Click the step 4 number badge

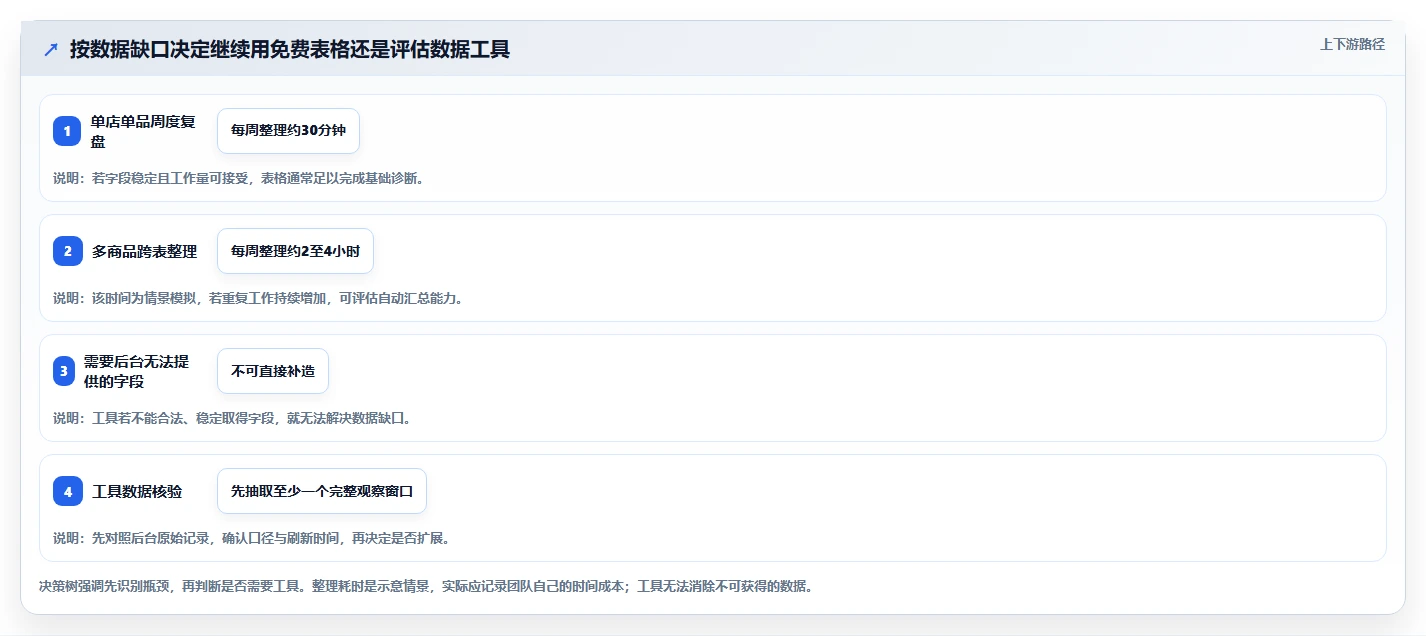[68, 491]
